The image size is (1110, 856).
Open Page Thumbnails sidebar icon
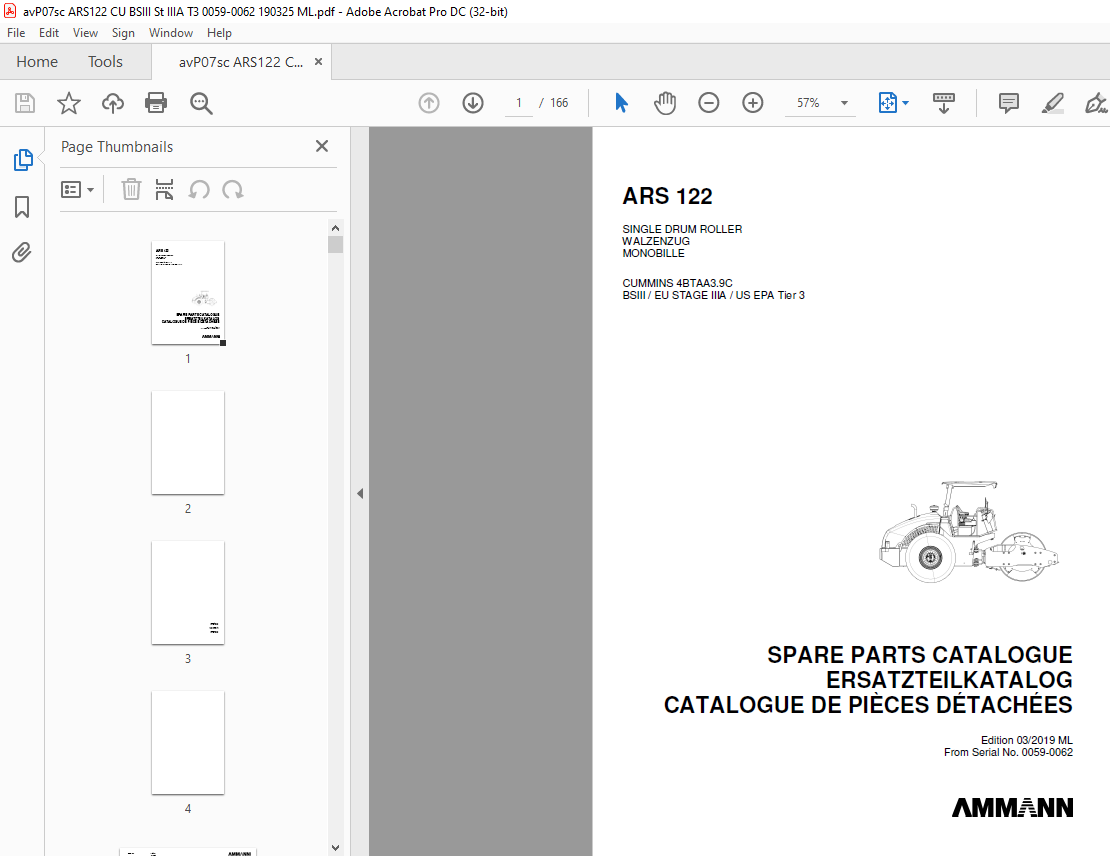(23, 160)
